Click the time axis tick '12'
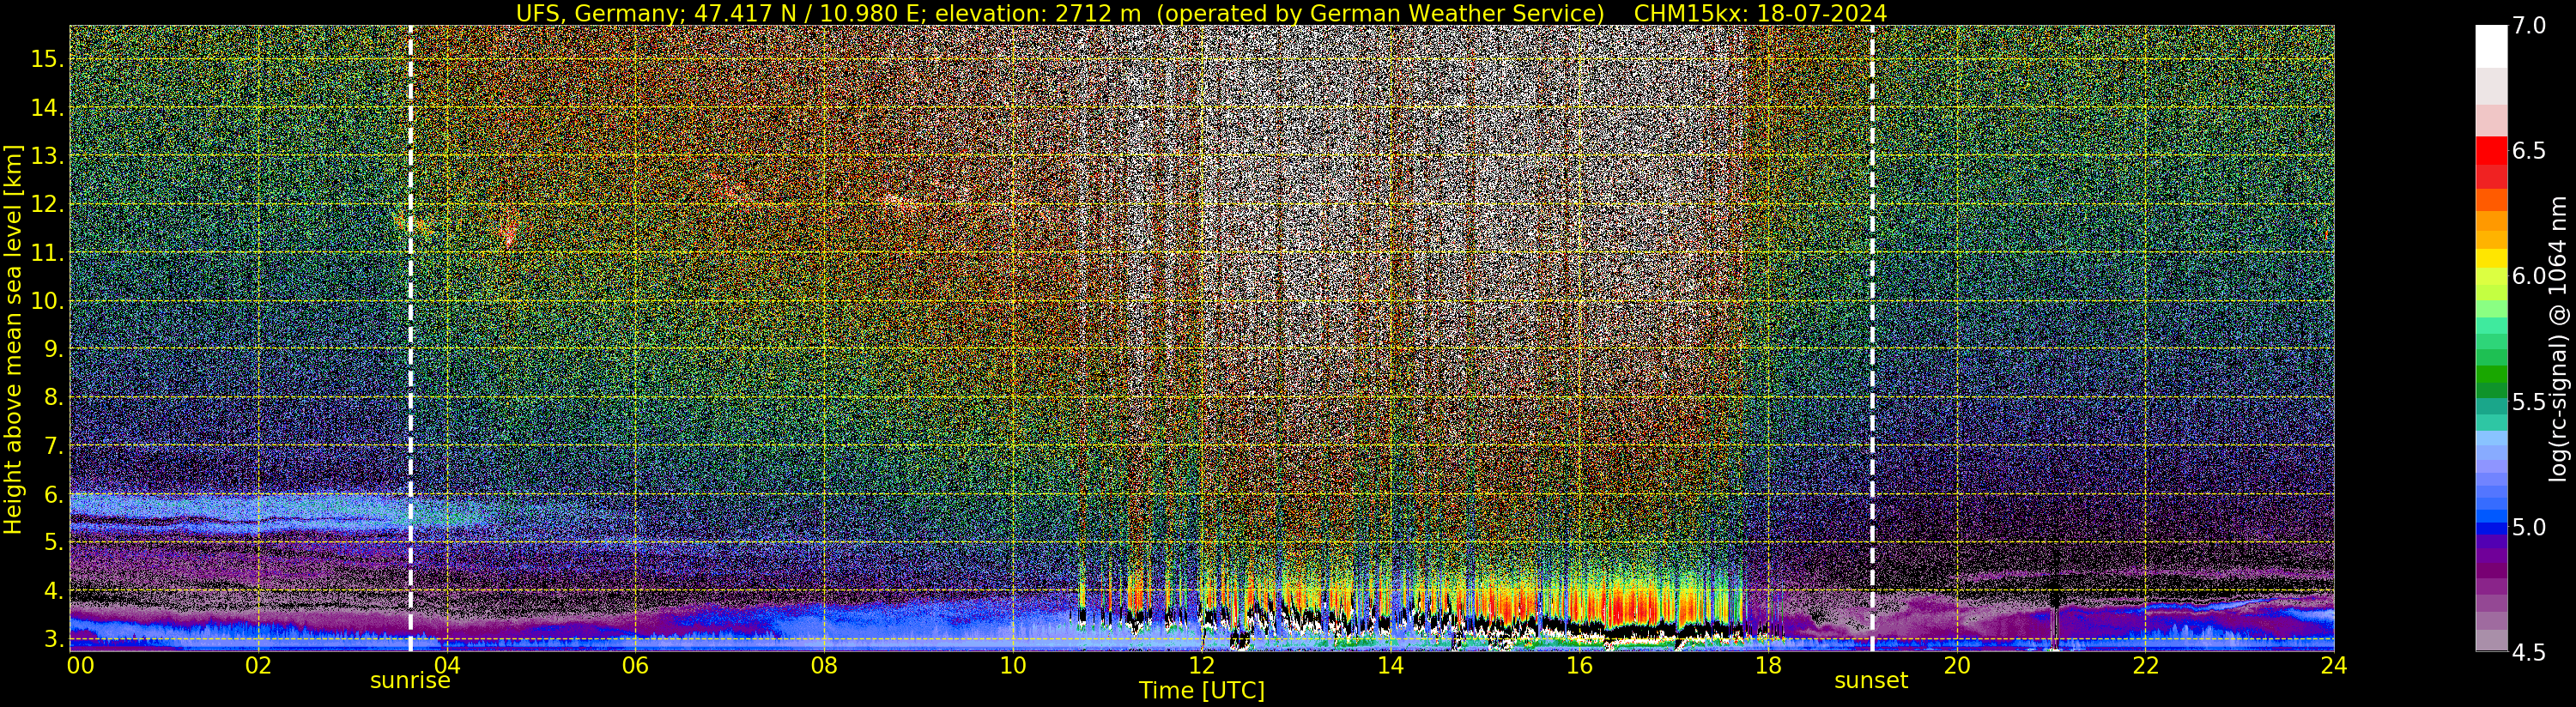 [1202, 665]
